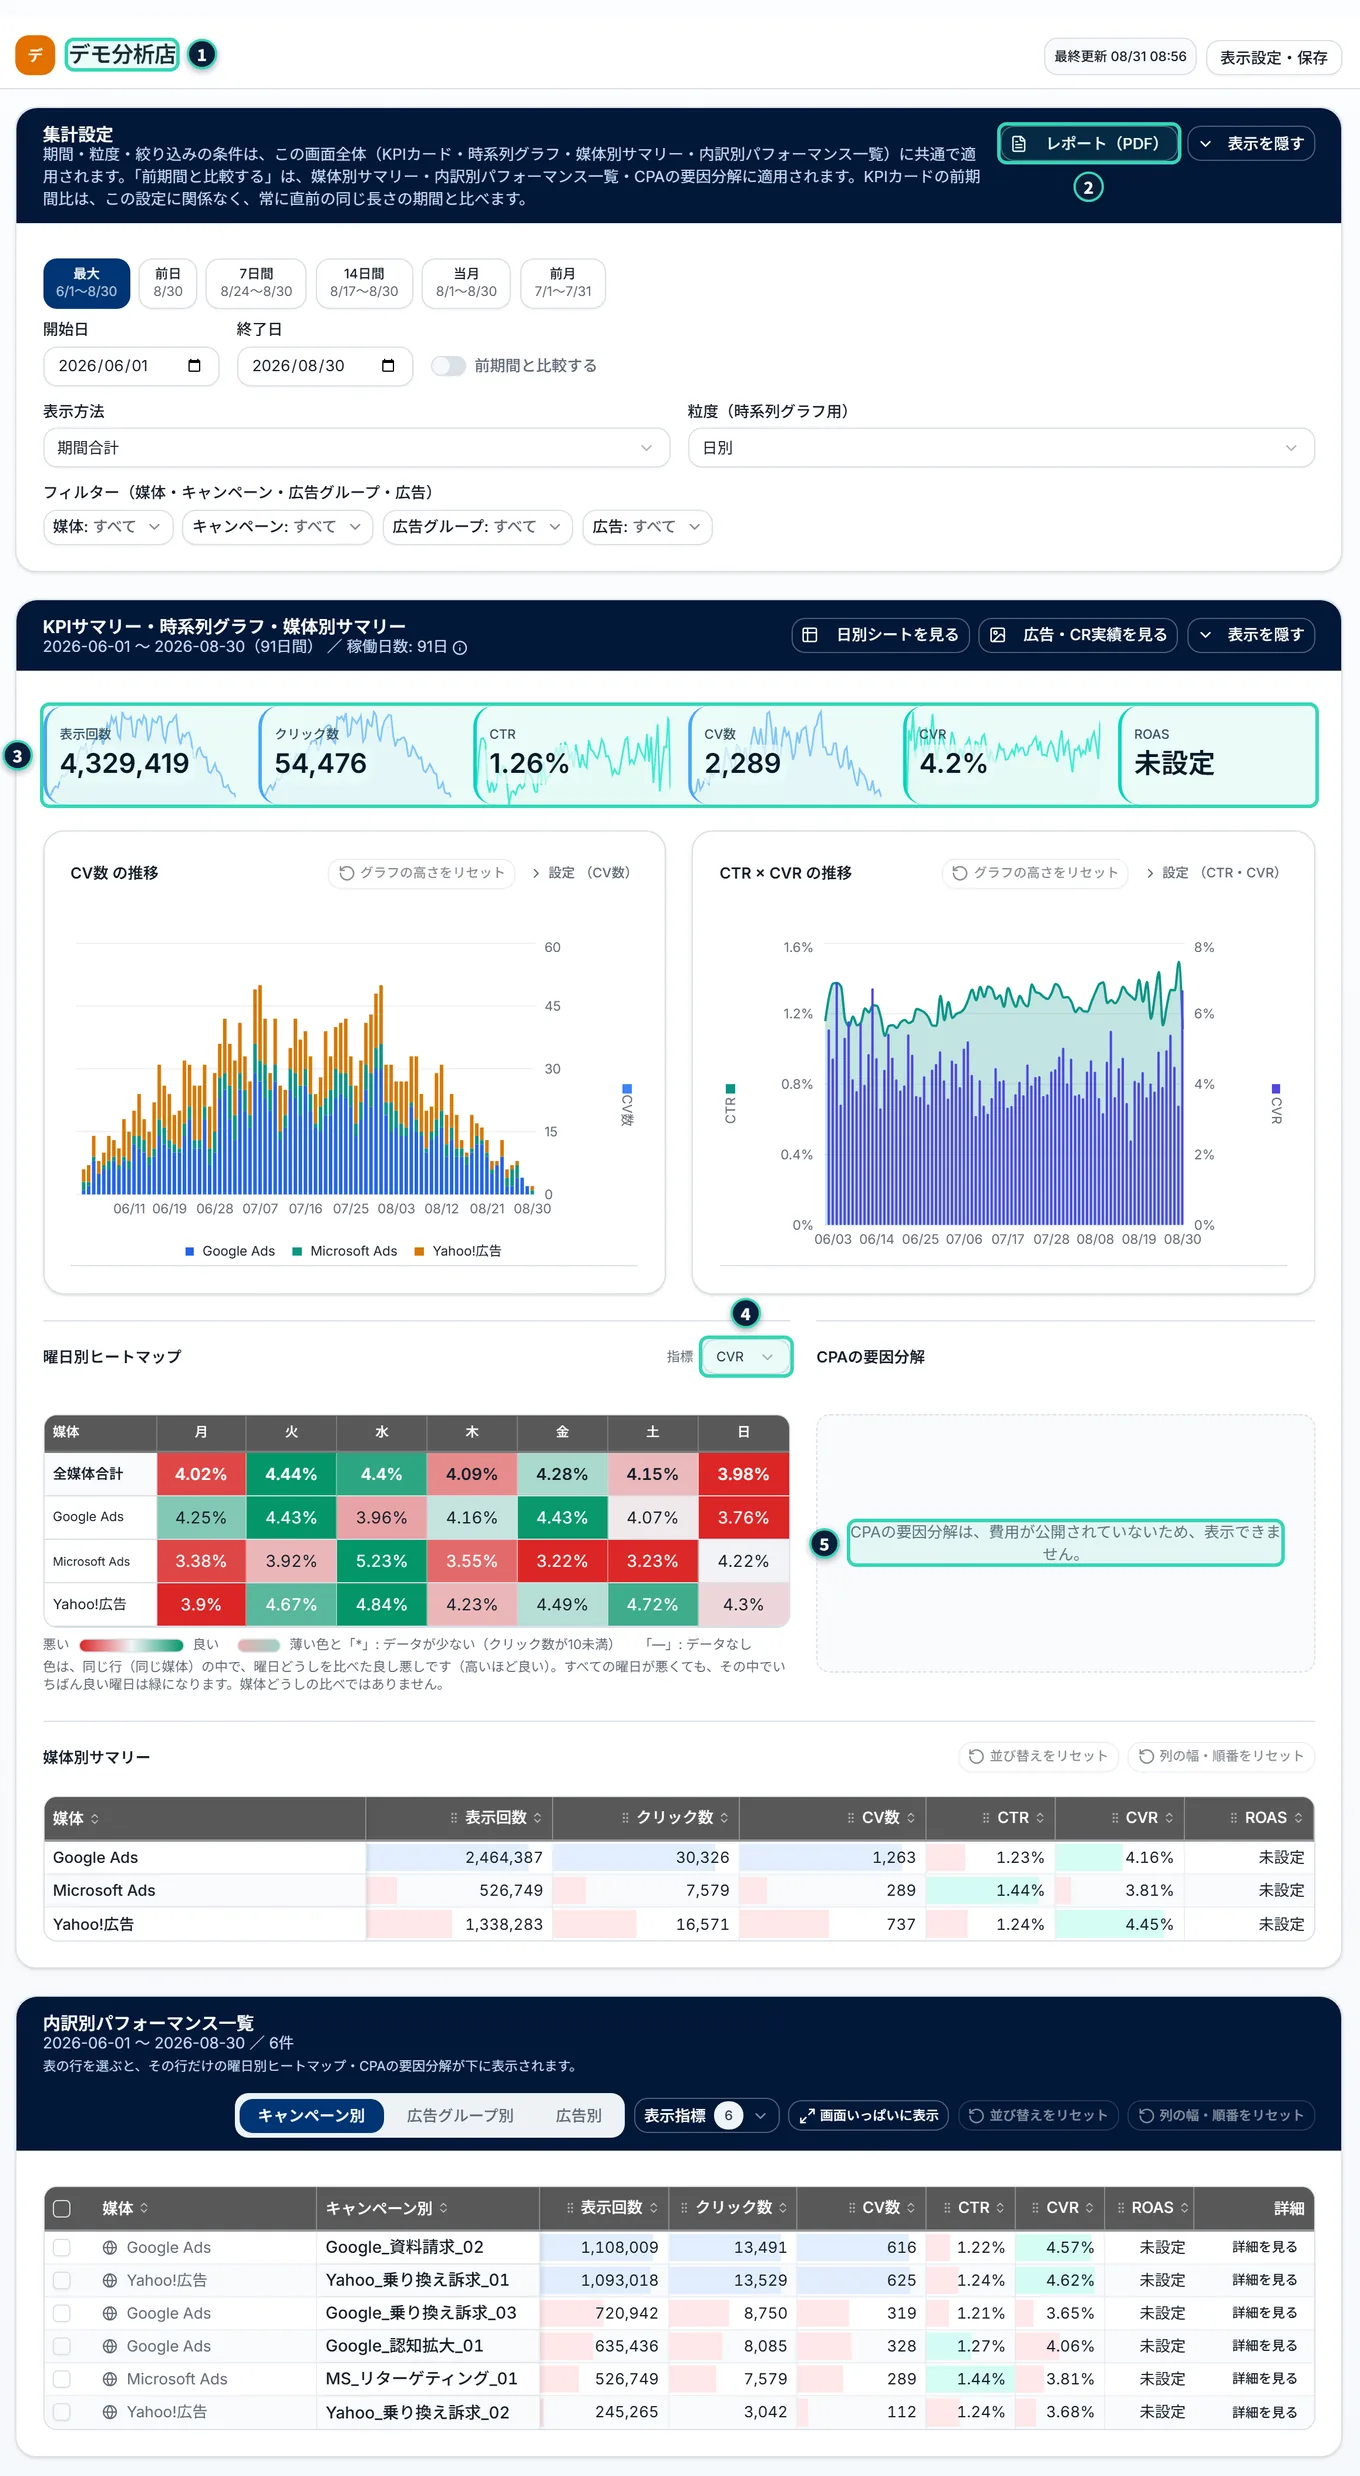
Task: Open the 媒体: すべて filter dropdown
Action: point(108,527)
